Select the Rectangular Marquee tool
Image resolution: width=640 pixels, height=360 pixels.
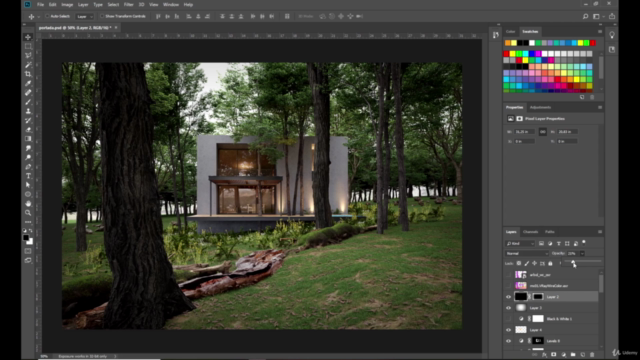click(x=28, y=47)
